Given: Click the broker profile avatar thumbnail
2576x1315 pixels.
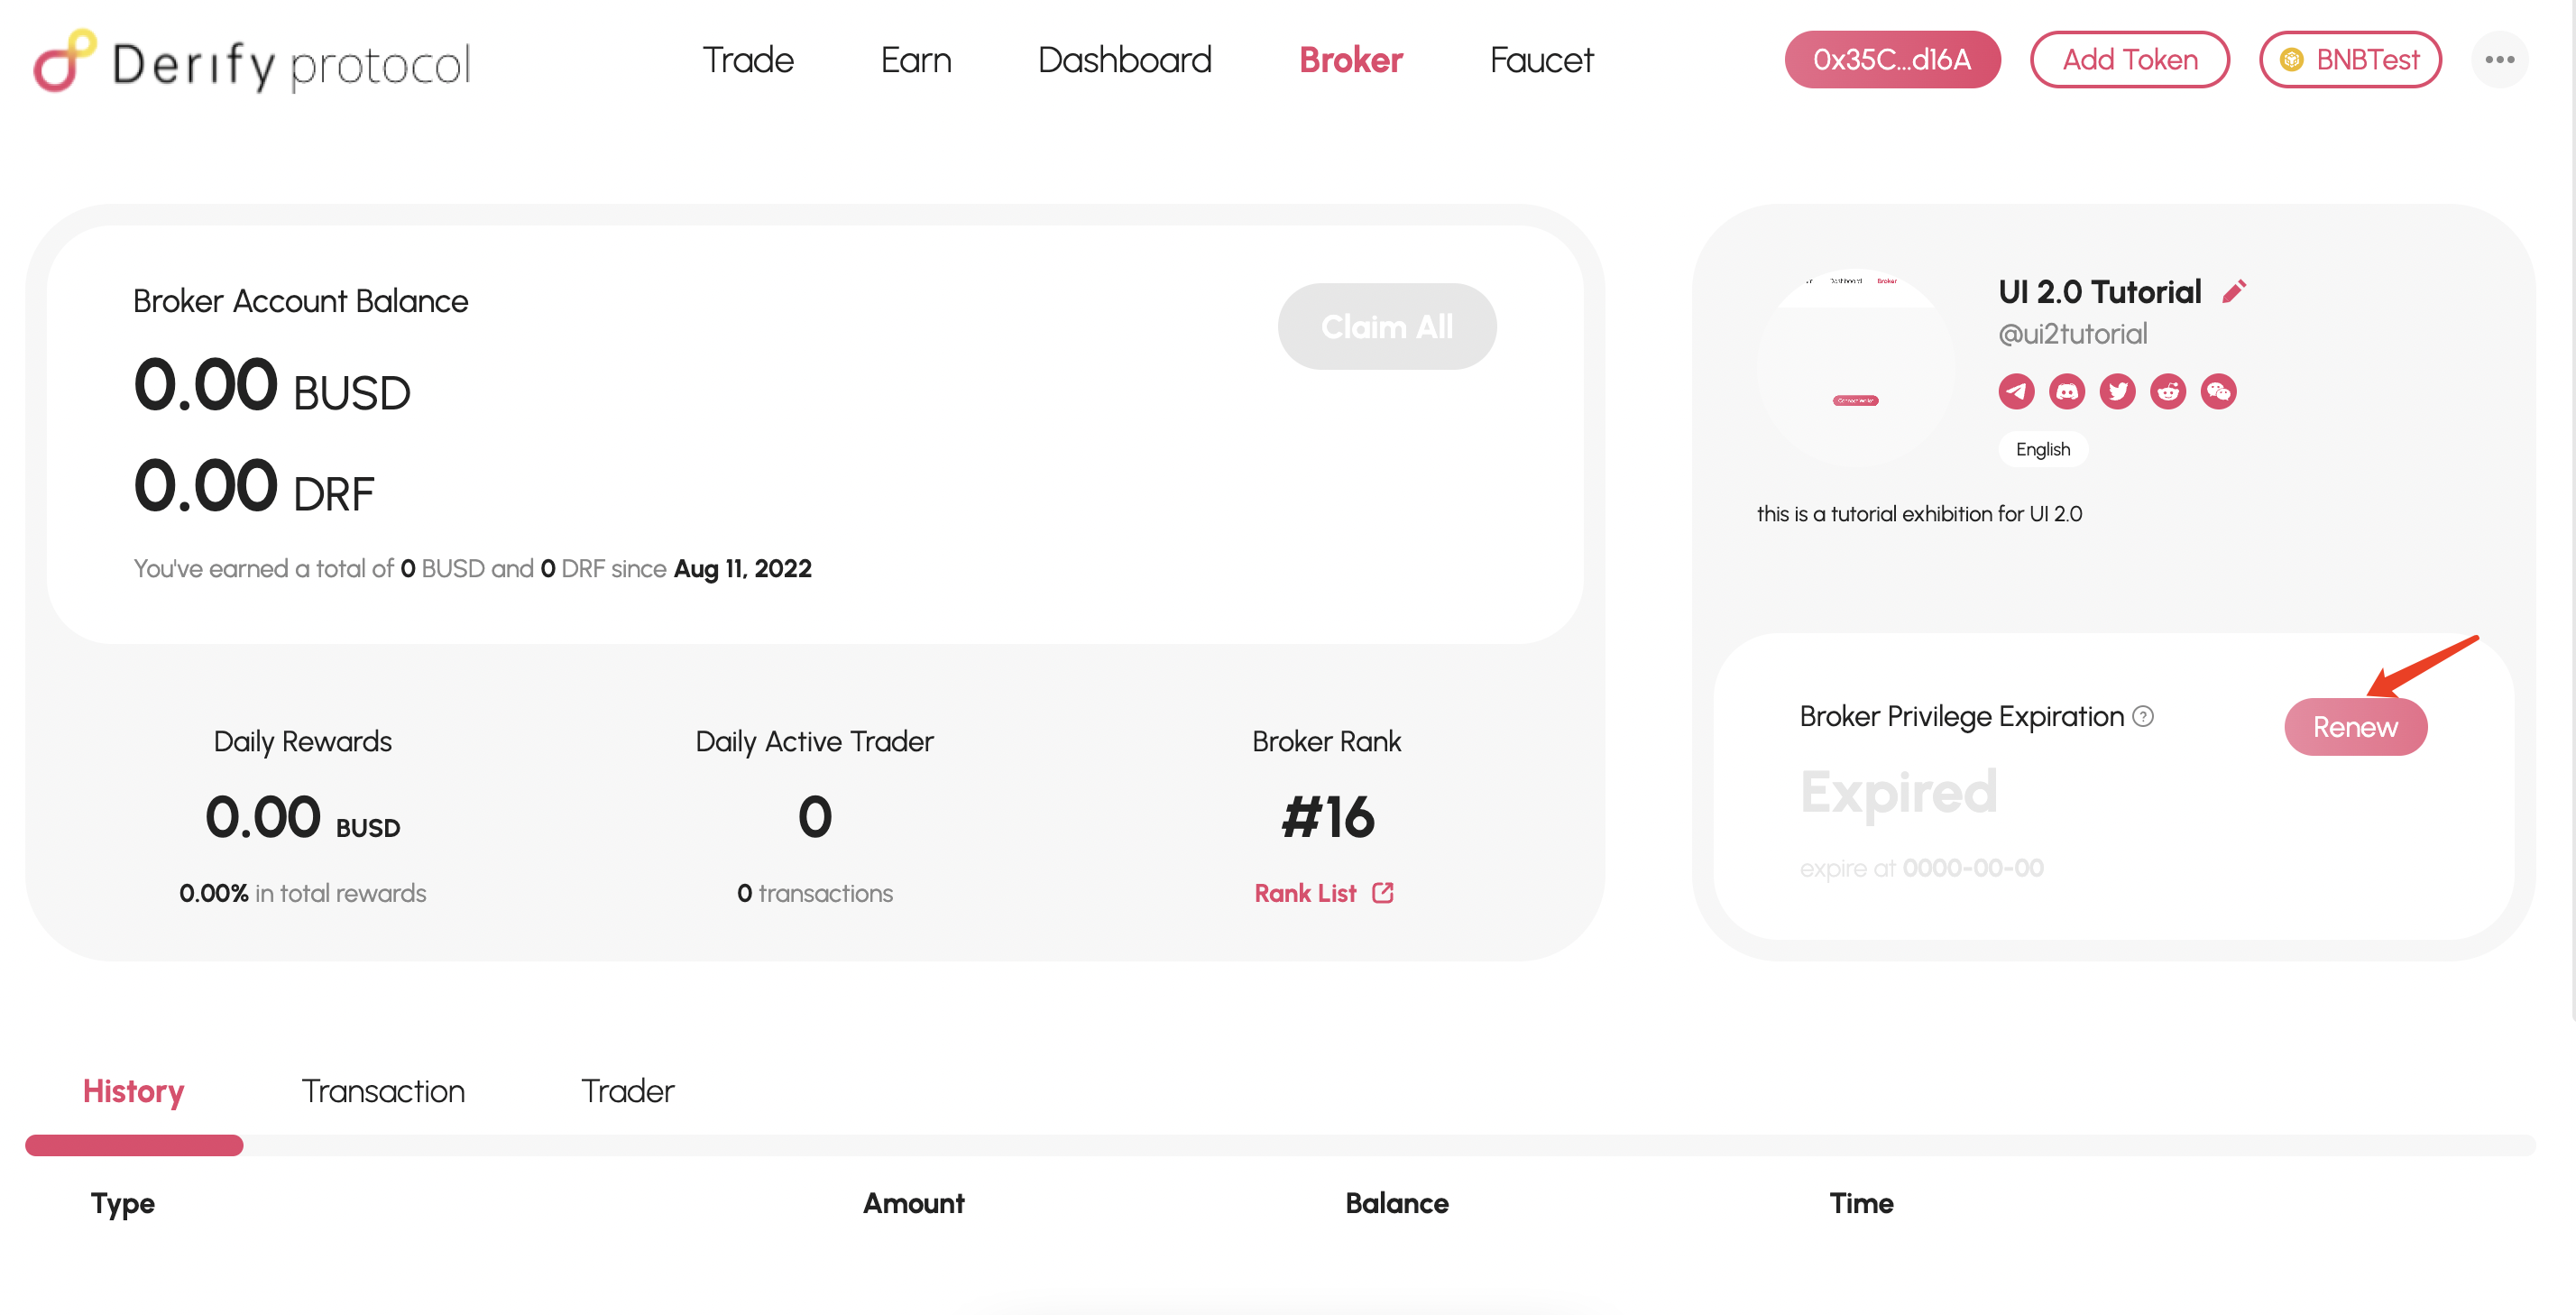Looking at the screenshot, I should tap(1856, 367).
